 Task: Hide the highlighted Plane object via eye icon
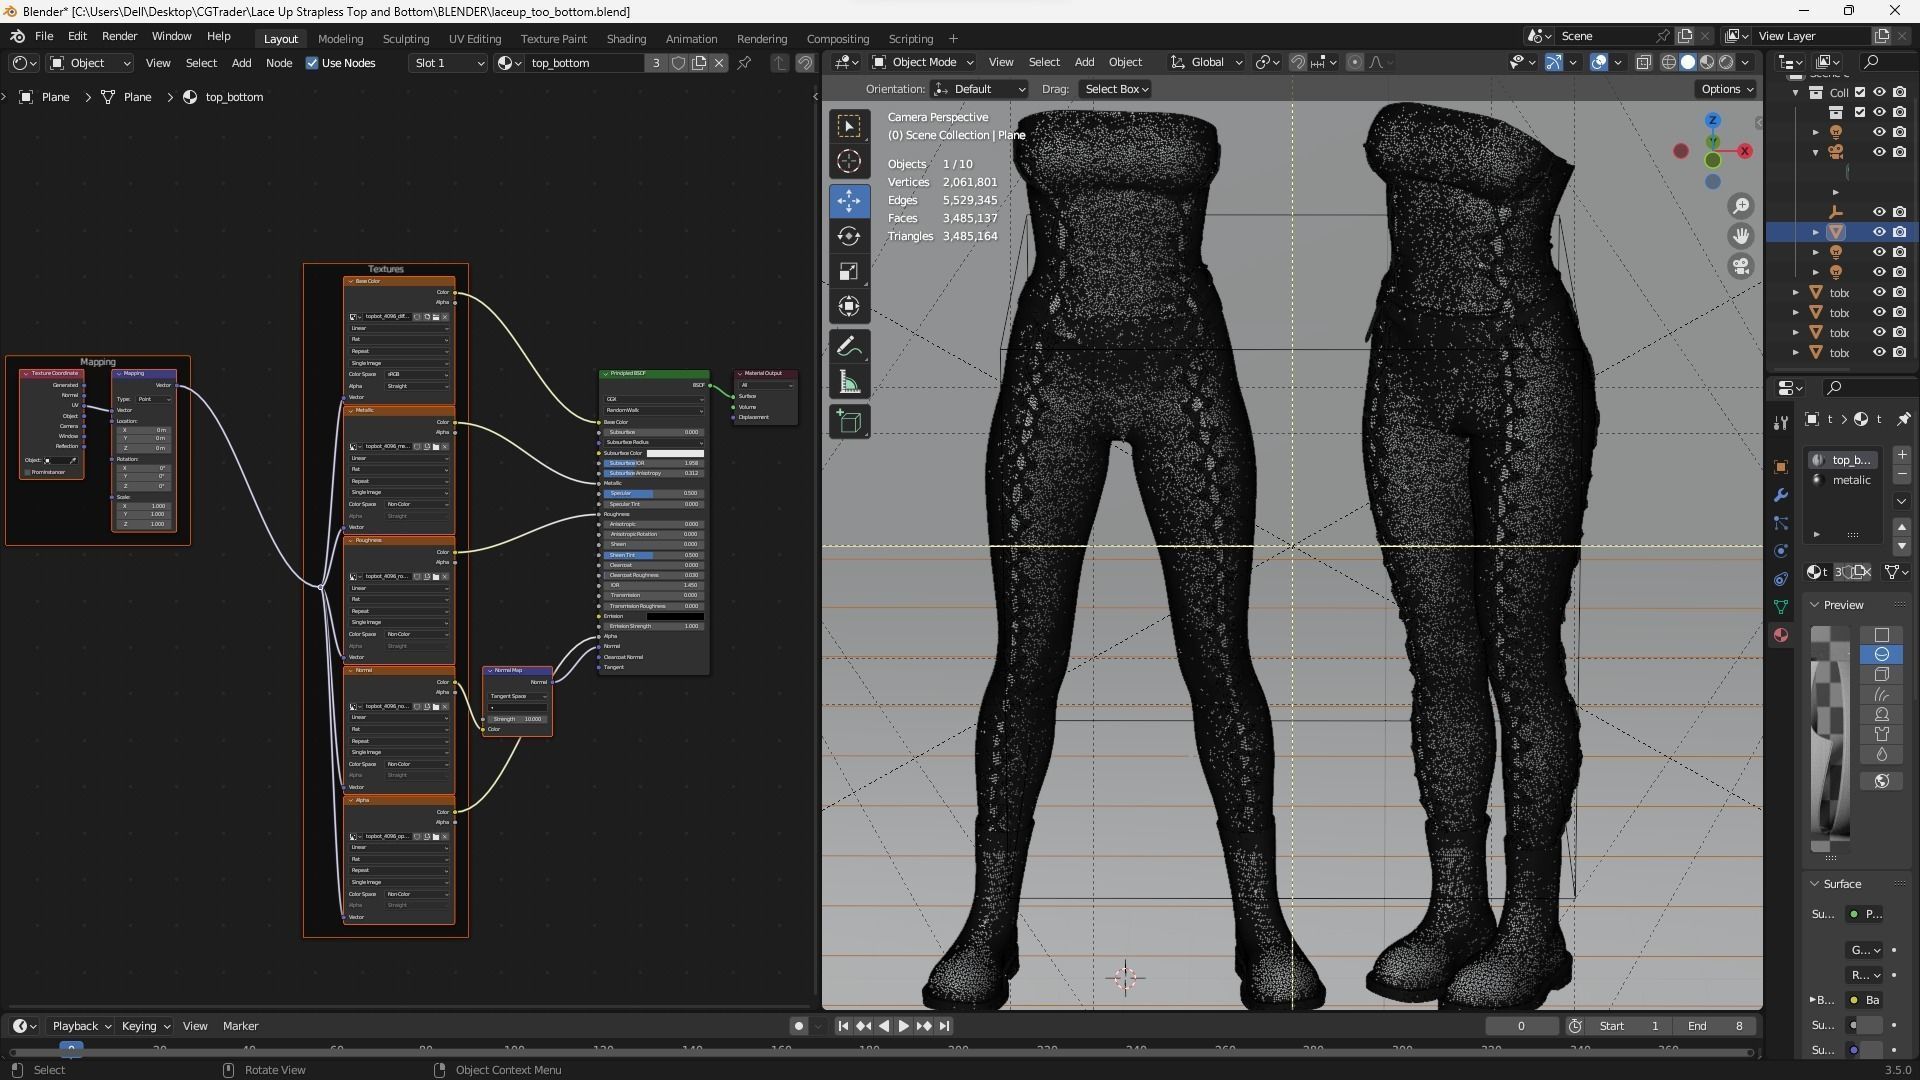click(1879, 232)
